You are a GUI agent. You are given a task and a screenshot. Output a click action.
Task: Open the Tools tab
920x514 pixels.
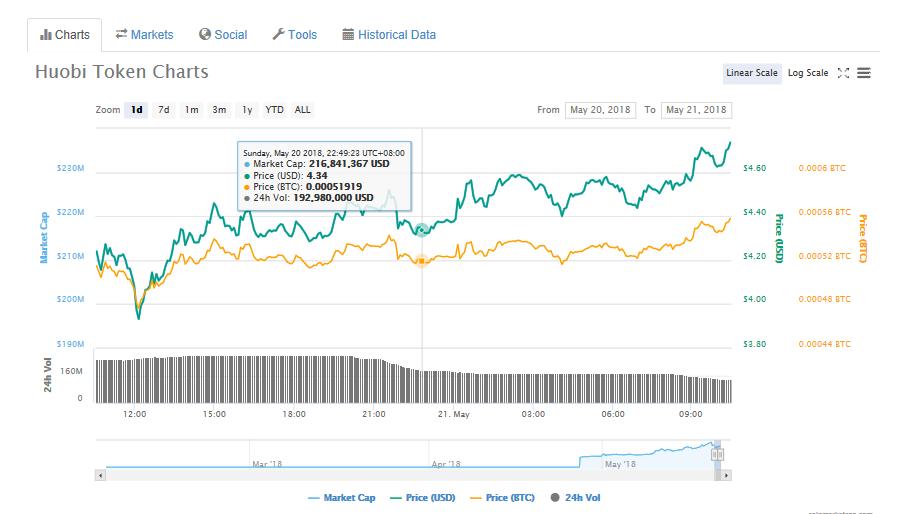click(x=294, y=34)
